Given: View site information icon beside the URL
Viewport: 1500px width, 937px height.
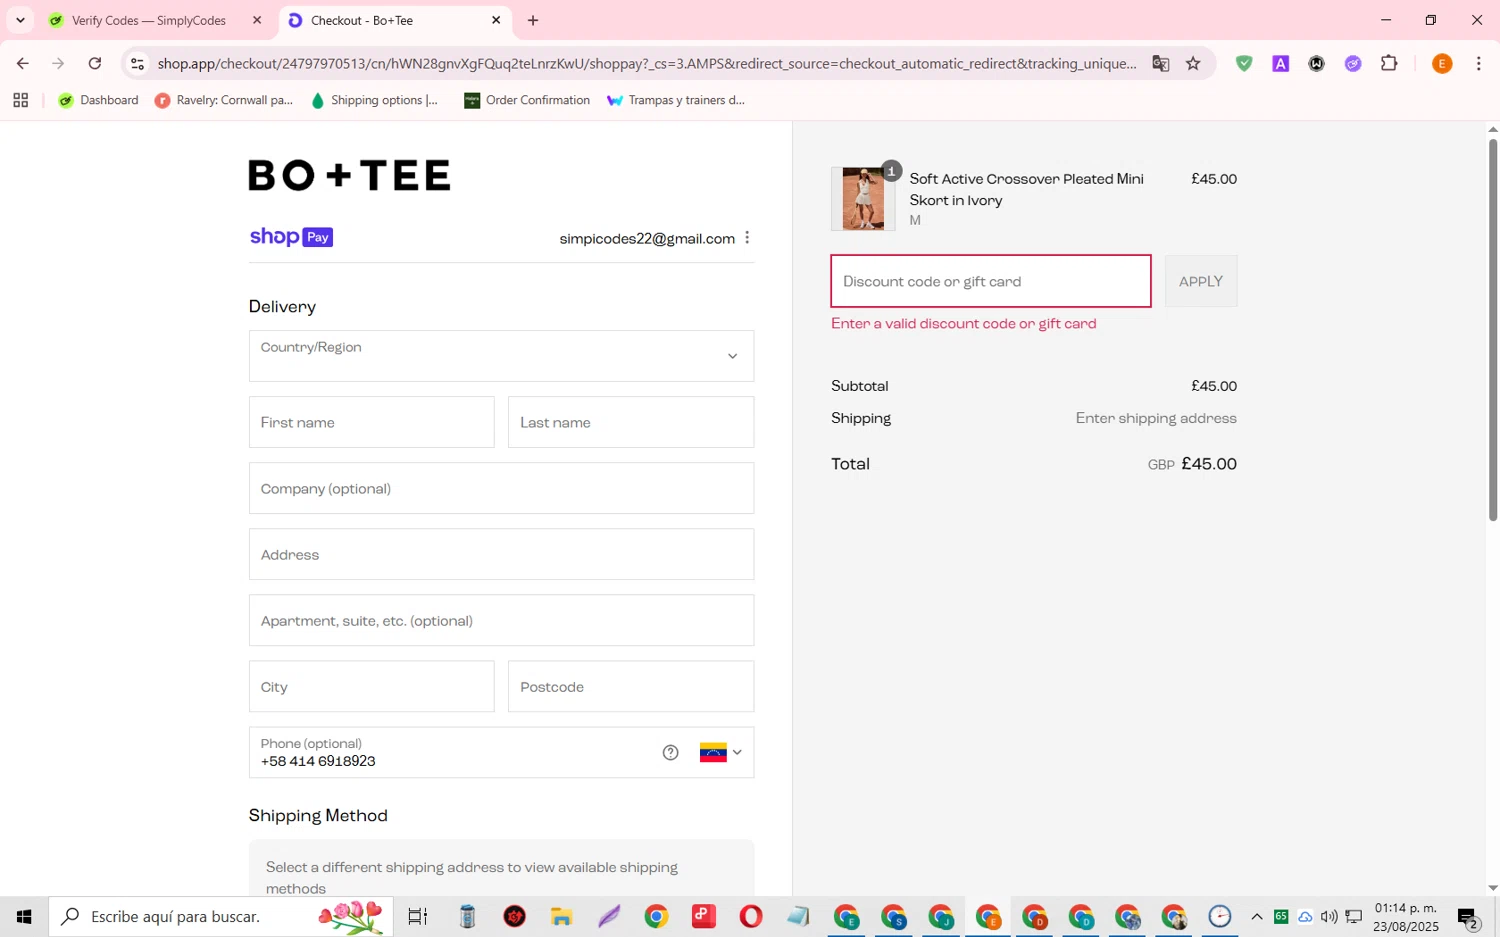Looking at the screenshot, I should pyautogui.click(x=138, y=63).
